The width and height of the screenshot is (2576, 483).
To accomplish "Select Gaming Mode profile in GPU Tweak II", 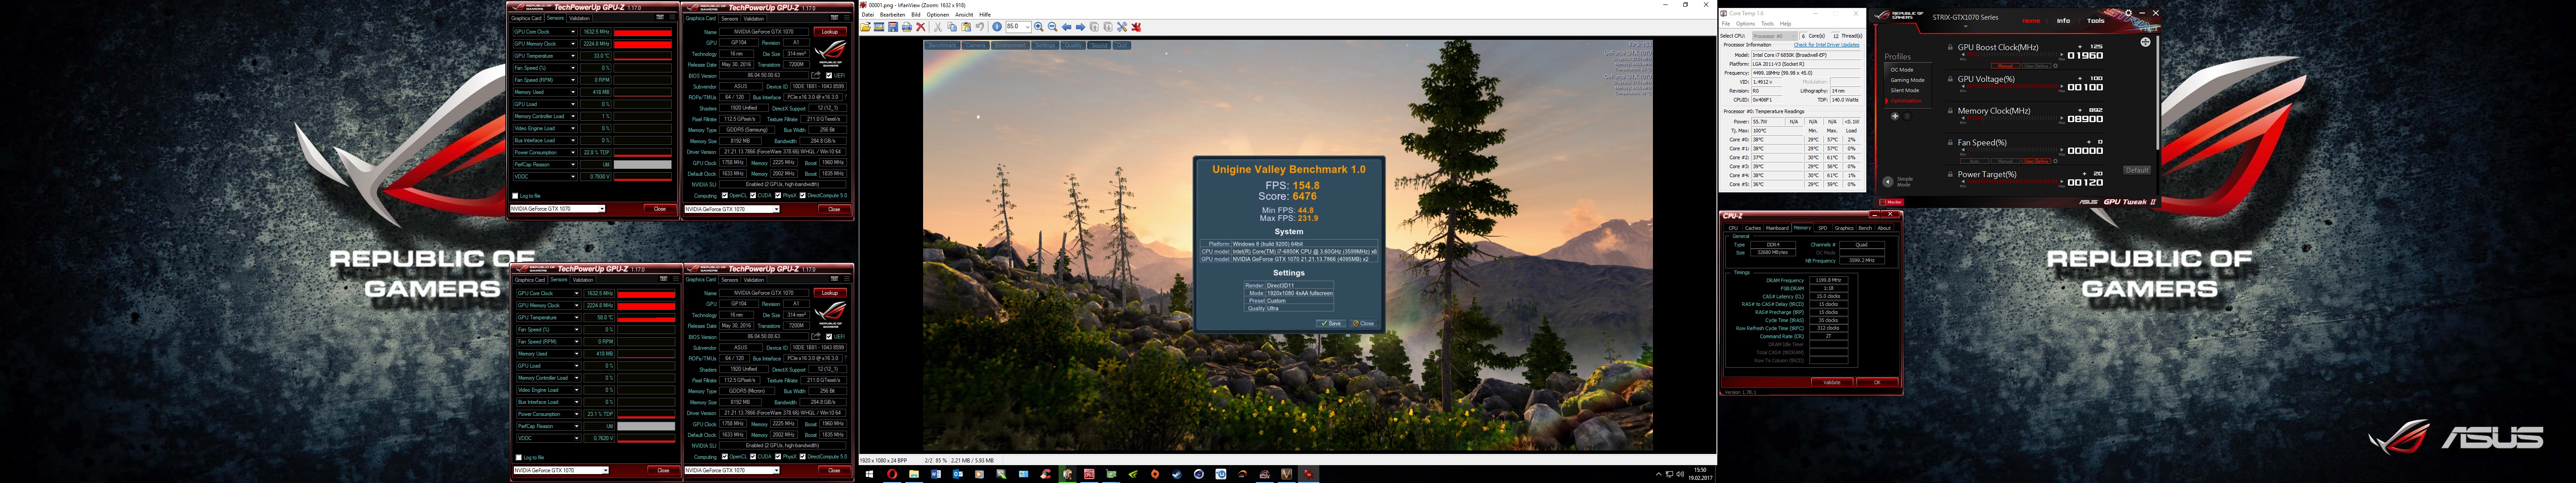I will tap(1907, 80).
